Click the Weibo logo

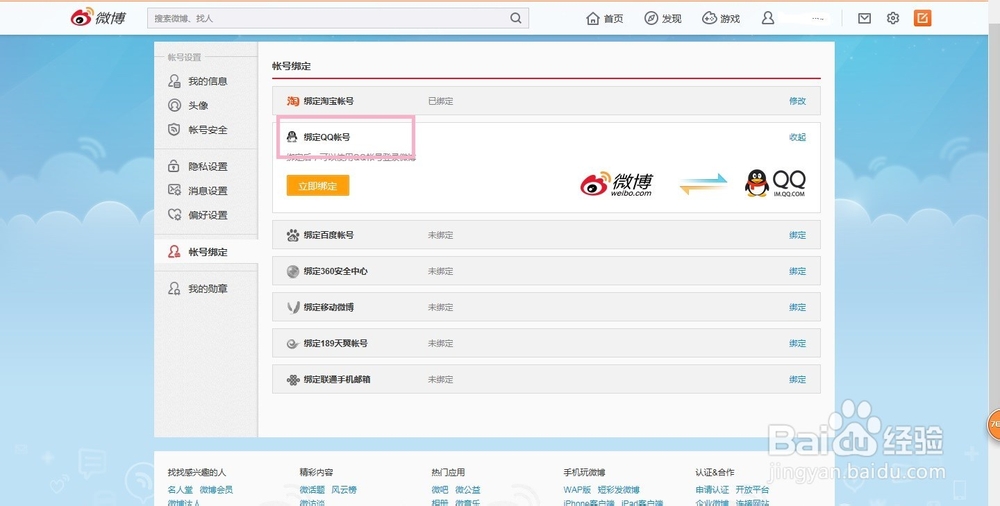click(98, 18)
